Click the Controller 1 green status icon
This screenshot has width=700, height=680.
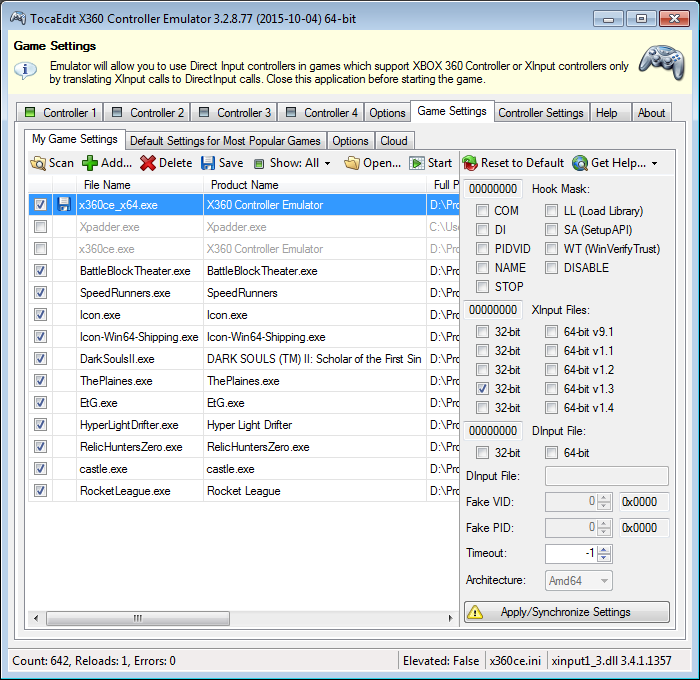point(30,112)
